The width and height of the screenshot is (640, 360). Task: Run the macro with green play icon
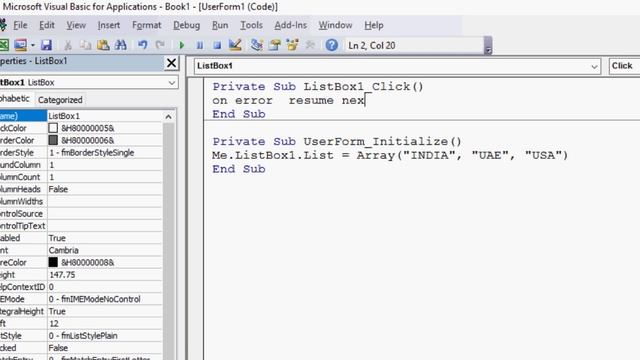pos(182,45)
